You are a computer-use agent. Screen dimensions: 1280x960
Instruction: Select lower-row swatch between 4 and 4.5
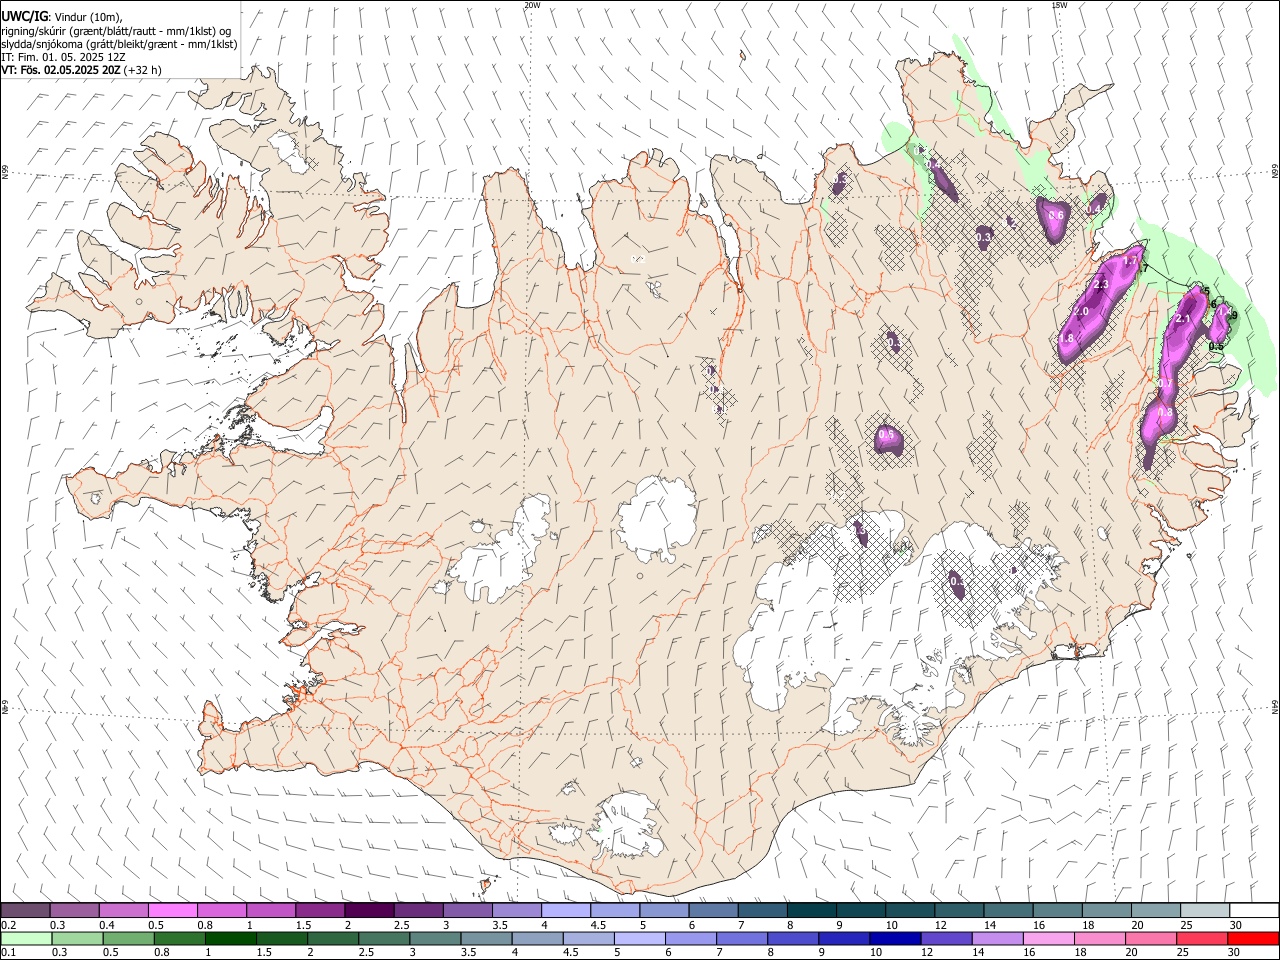point(537,939)
